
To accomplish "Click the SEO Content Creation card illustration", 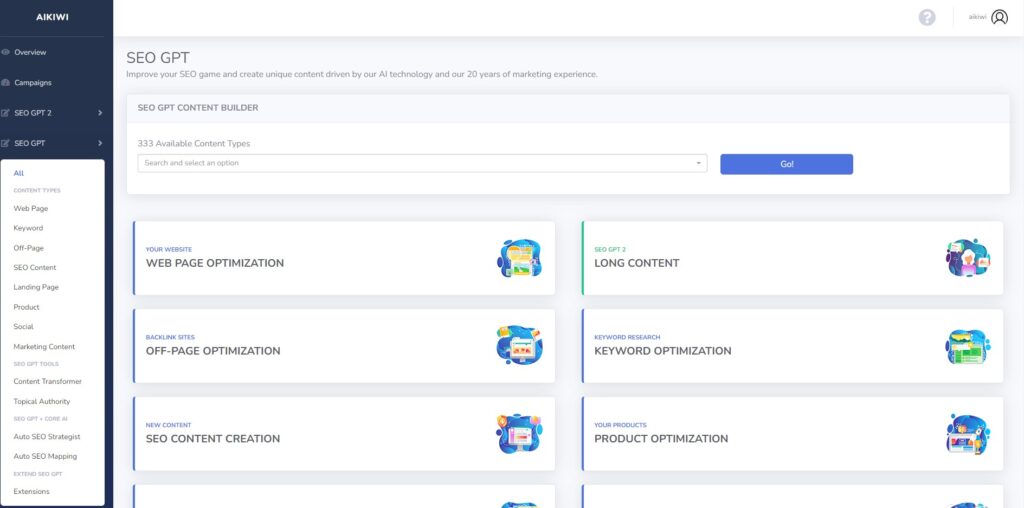I will 519,434.
